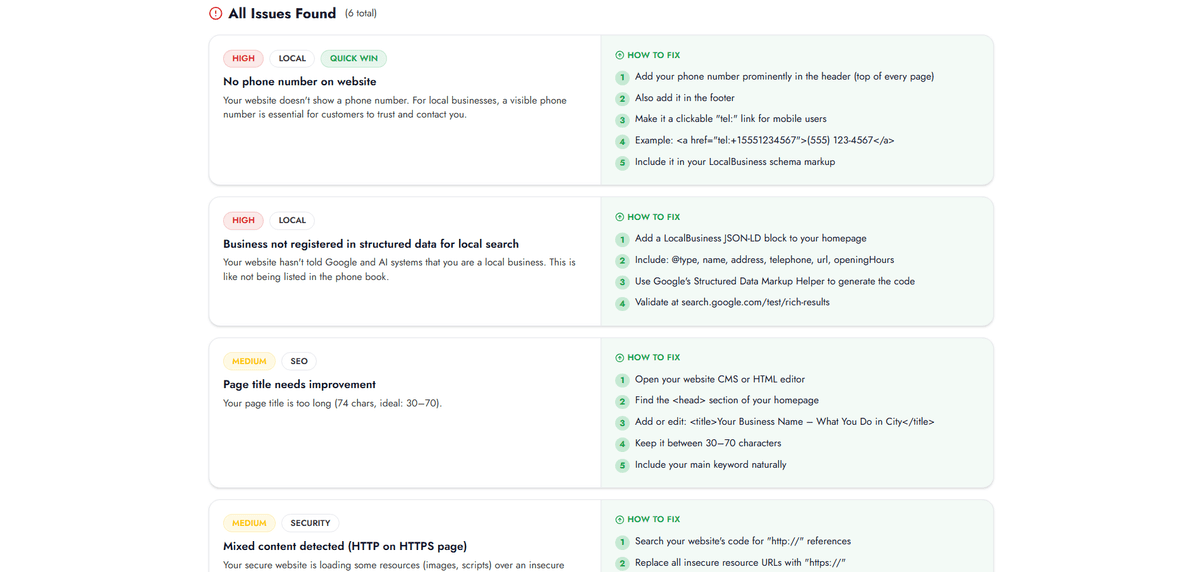Click the Business not registered in structured data title
This screenshot has height=572, width=1200.
[x=371, y=244]
